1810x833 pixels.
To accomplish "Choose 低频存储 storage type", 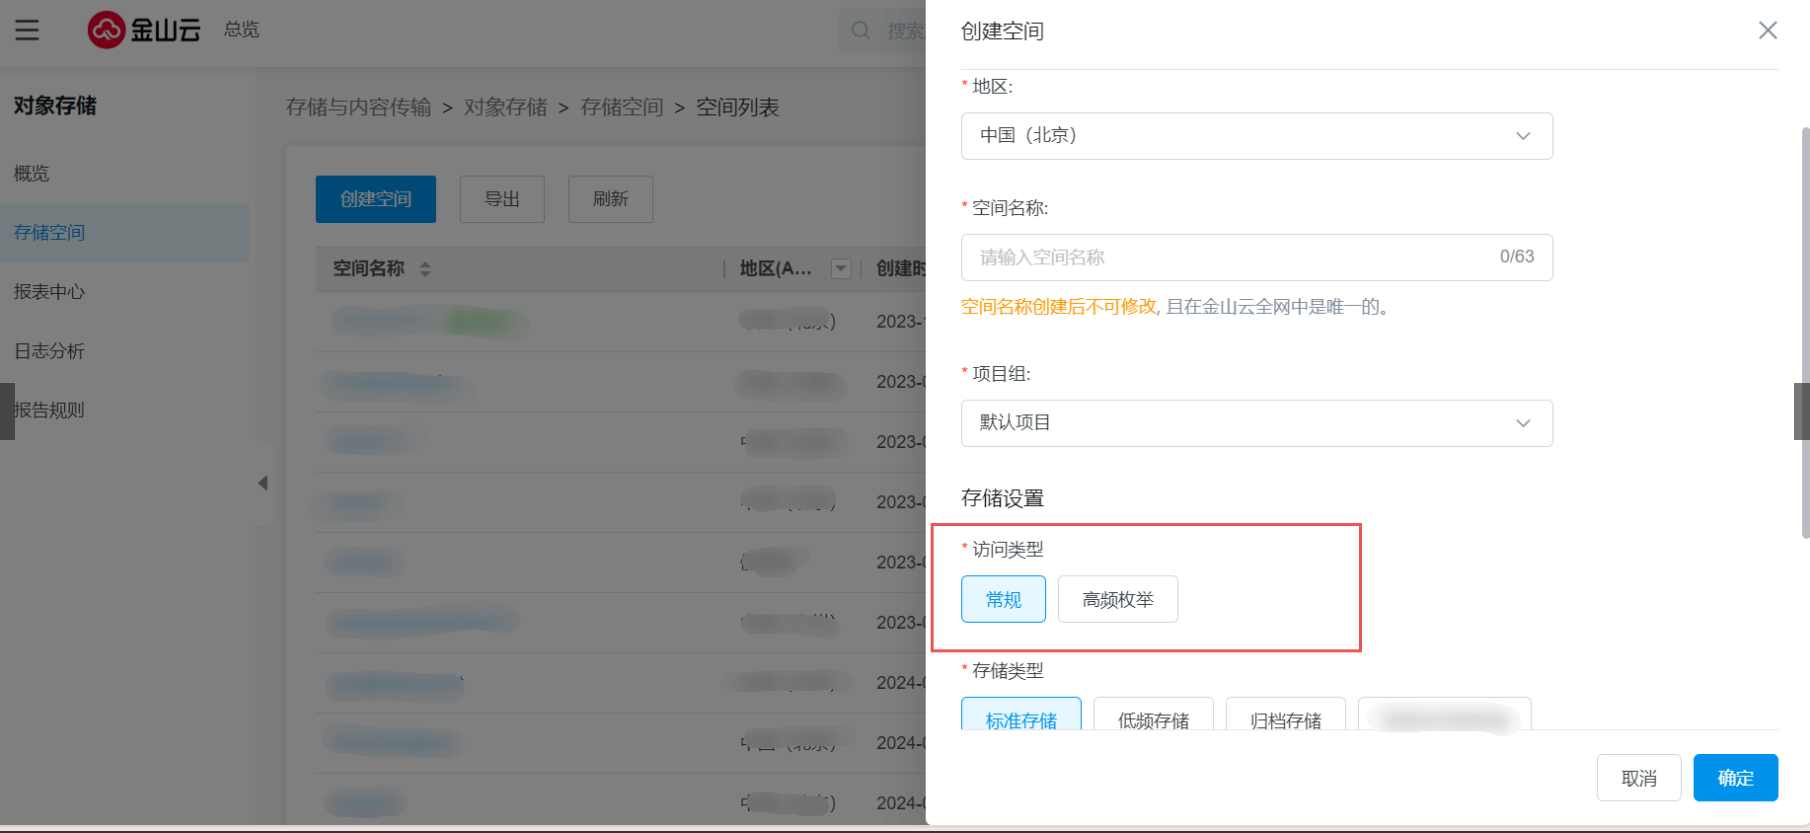I will (1153, 715).
